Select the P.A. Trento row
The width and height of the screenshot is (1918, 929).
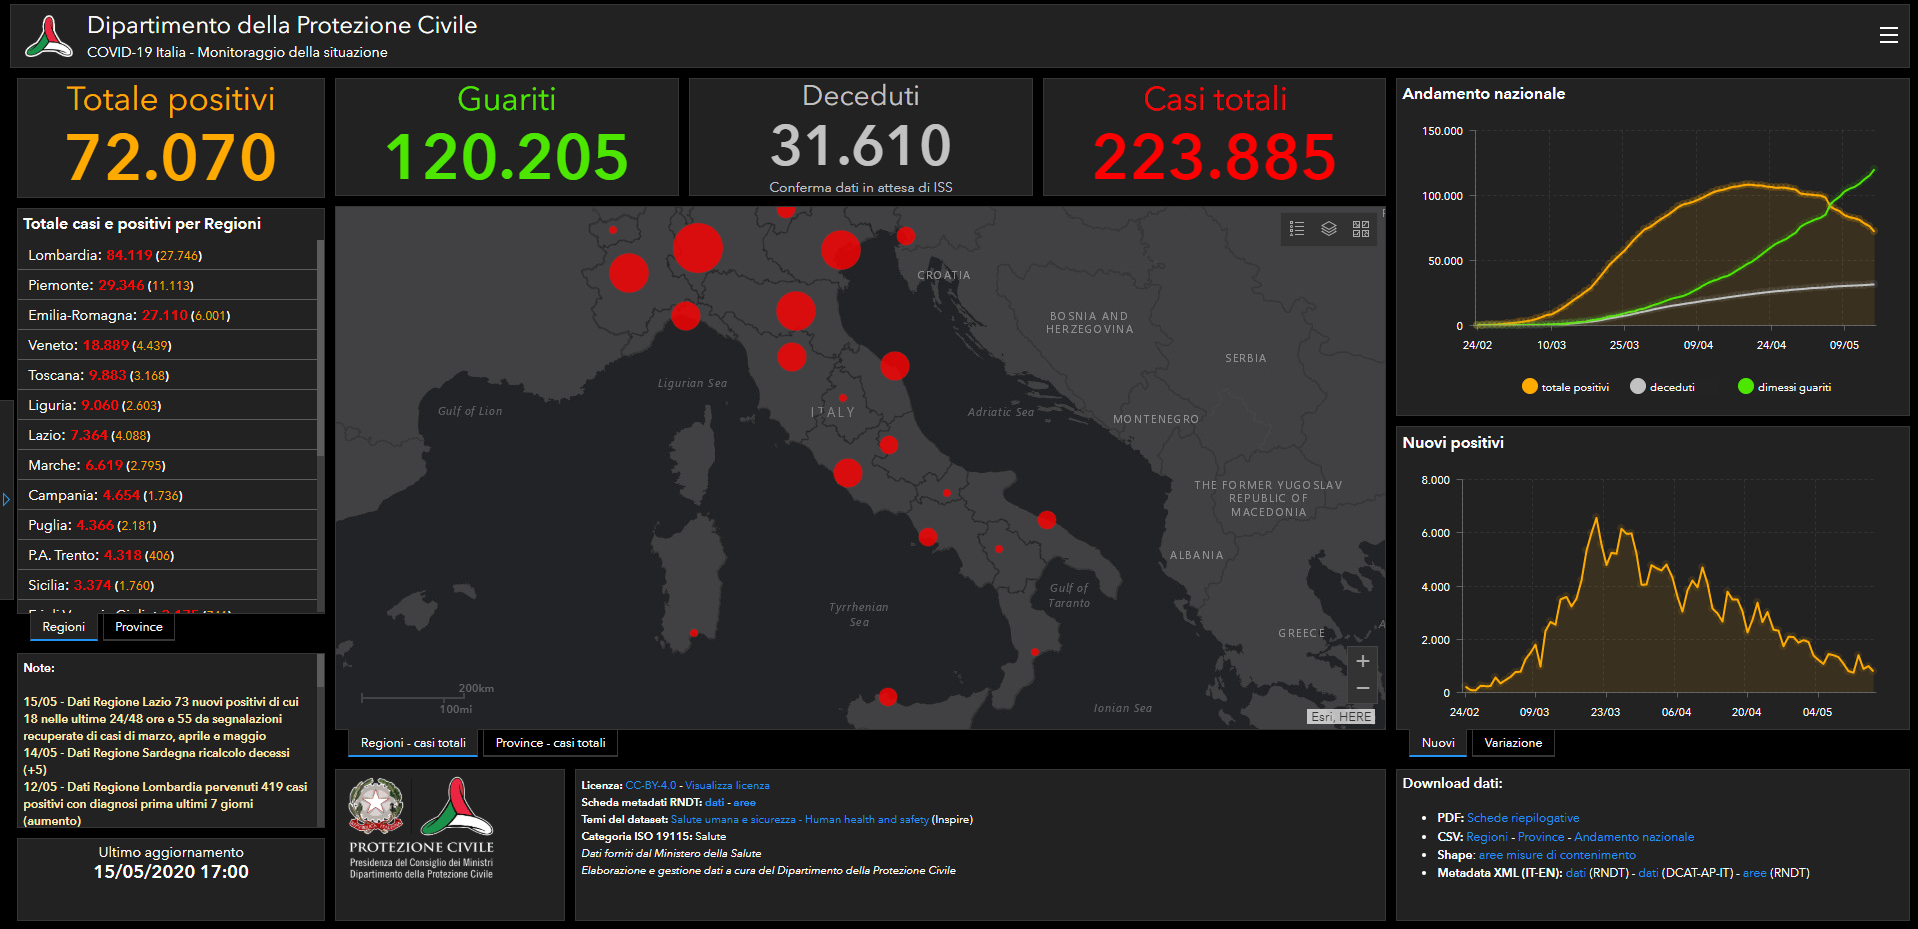168,555
